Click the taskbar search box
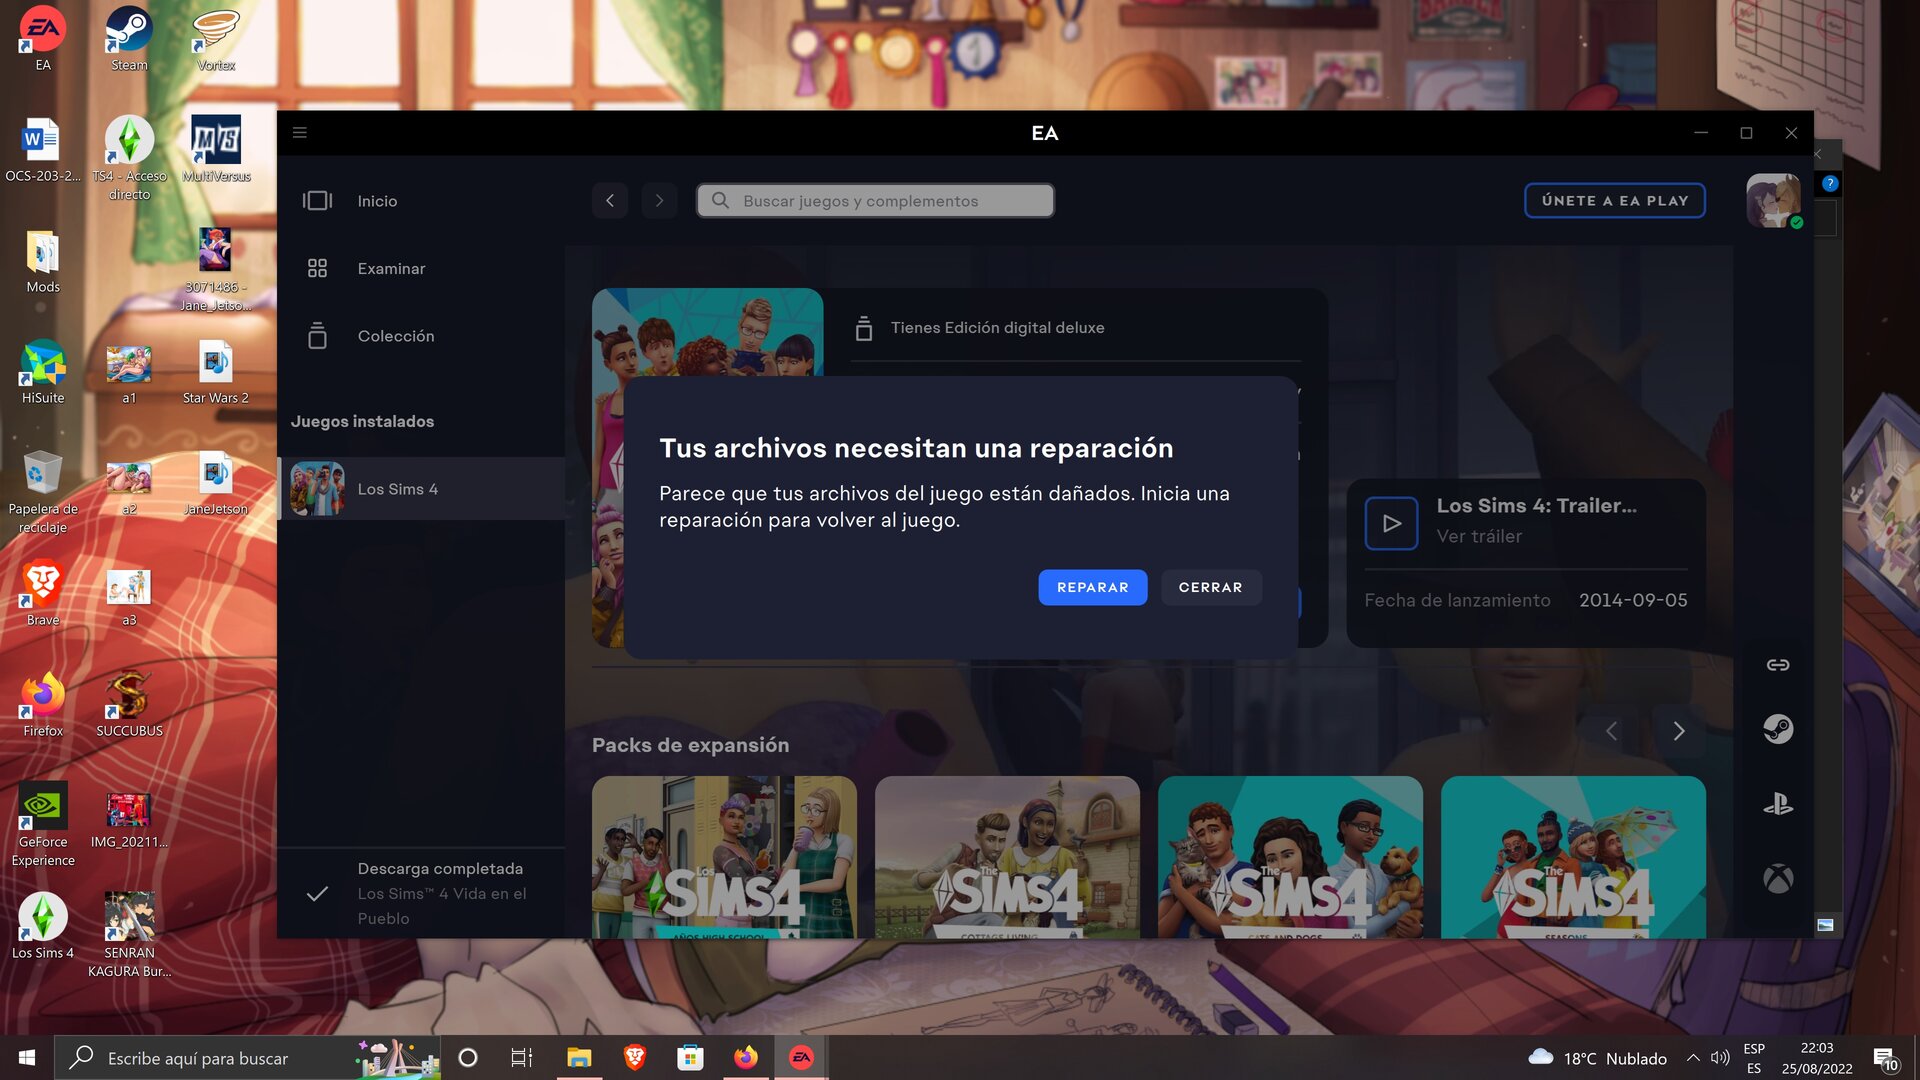This screenshot has height=1080, width=1920. (249, 1058)
